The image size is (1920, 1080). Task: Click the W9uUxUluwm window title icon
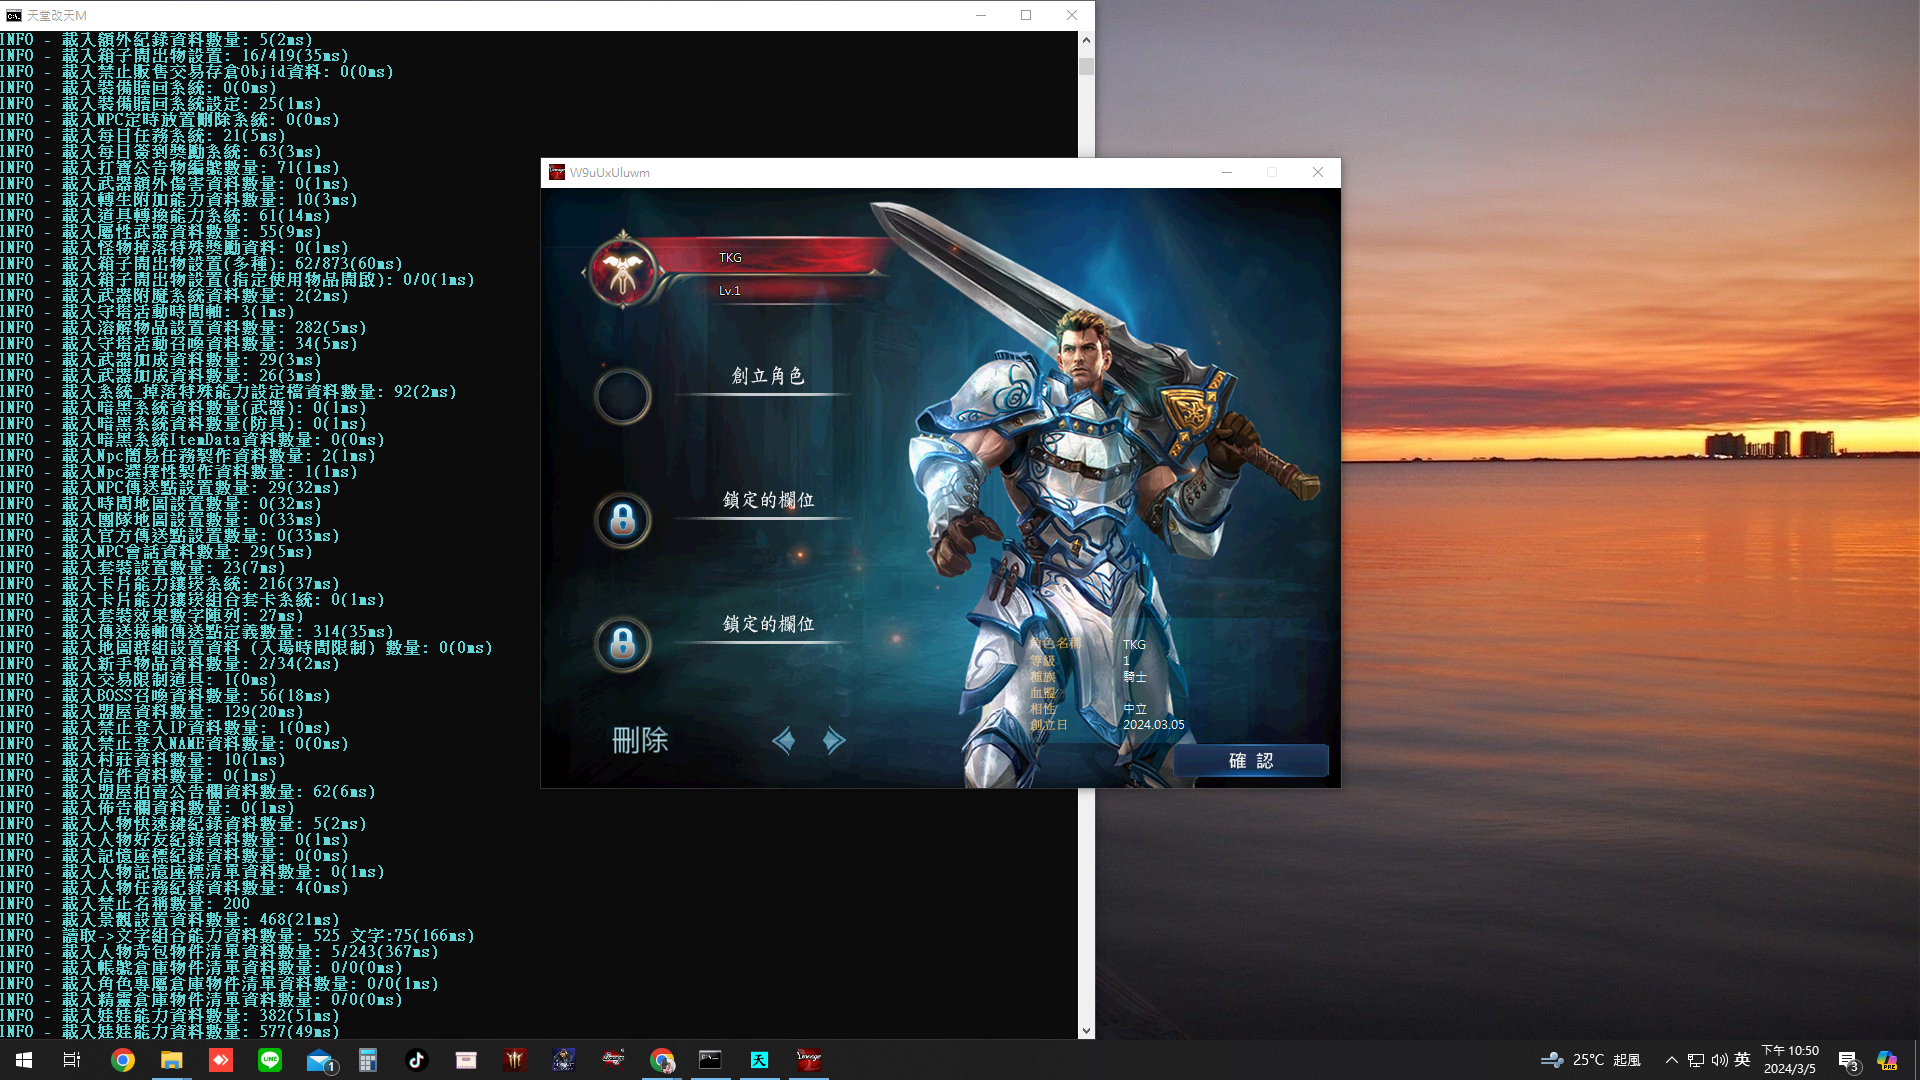pyautogui.click(x=557, y=172)
